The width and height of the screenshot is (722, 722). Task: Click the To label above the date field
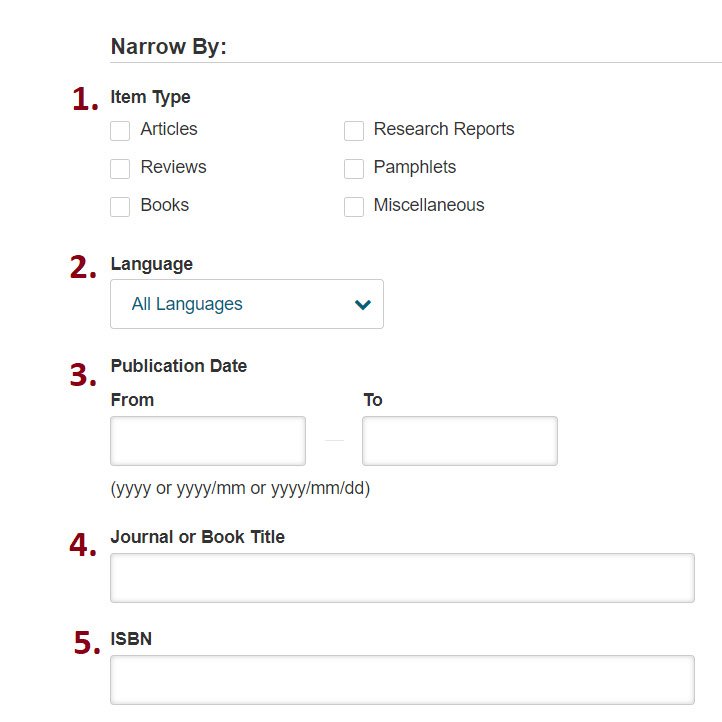373,400
